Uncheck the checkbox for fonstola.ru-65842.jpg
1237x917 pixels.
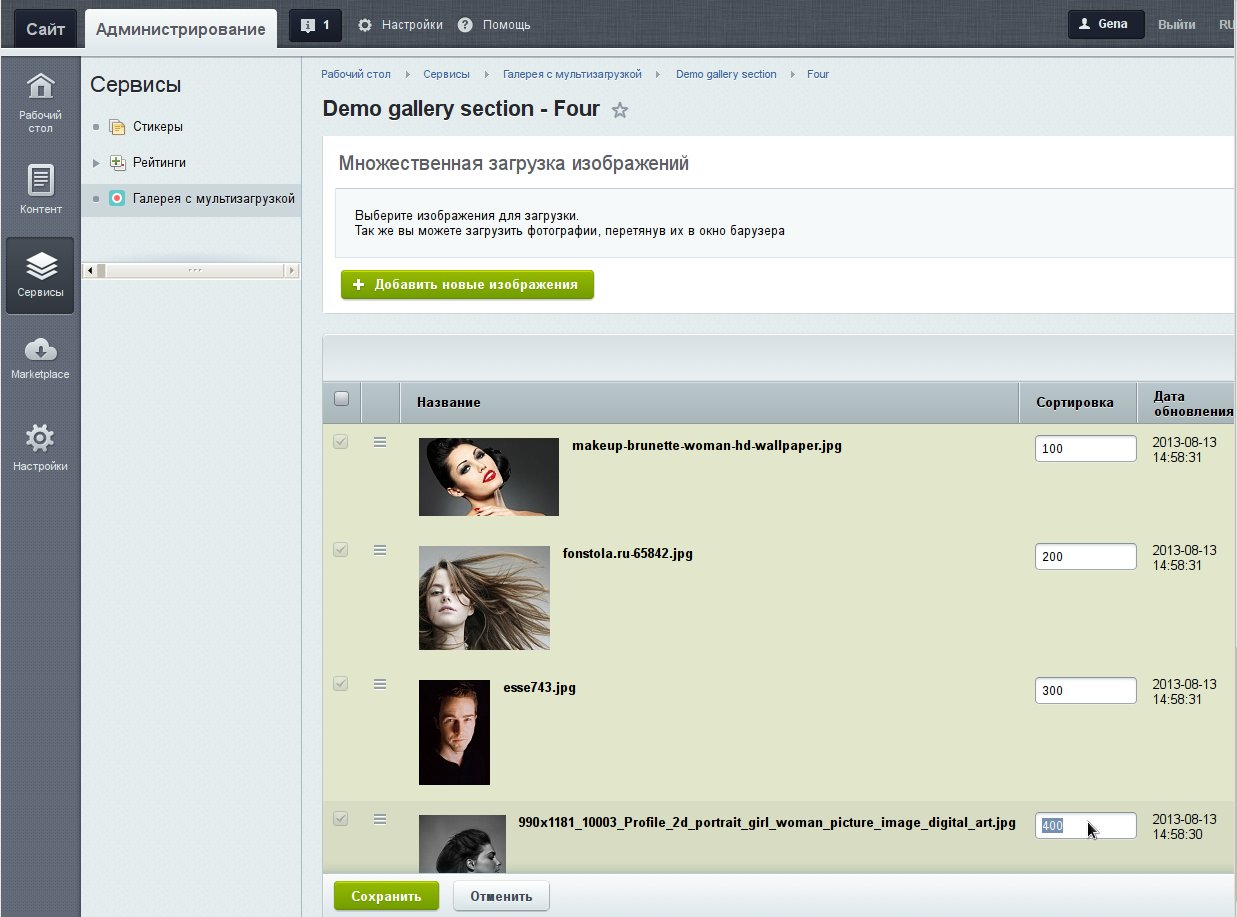(341, 549)
